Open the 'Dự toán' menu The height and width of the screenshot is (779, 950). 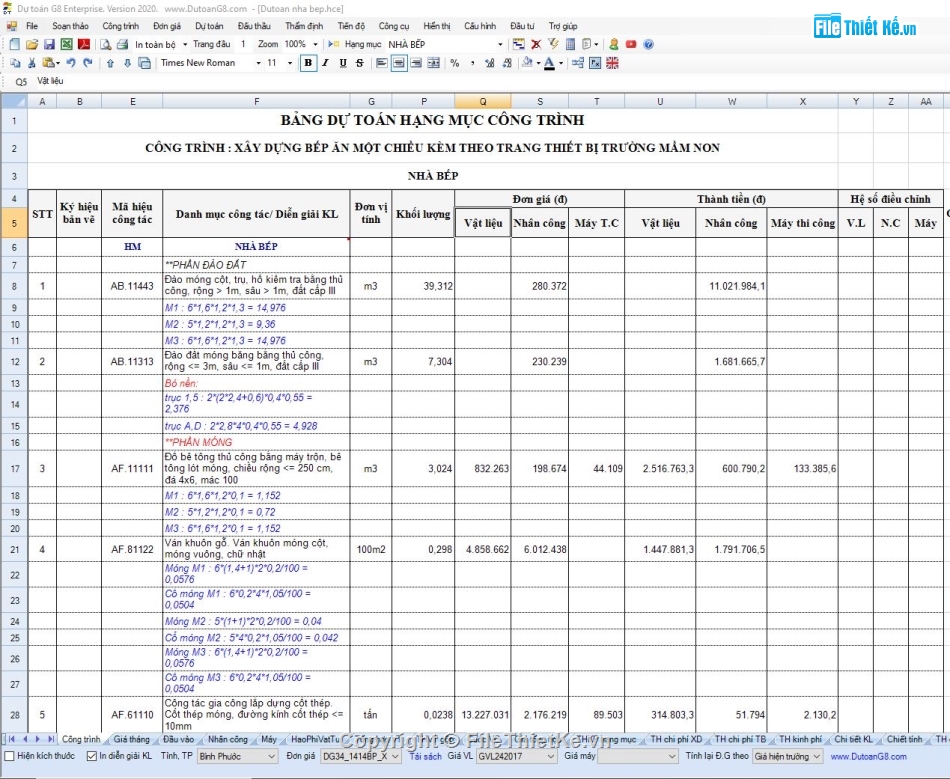pyautogui.click(x=209, y=26)
